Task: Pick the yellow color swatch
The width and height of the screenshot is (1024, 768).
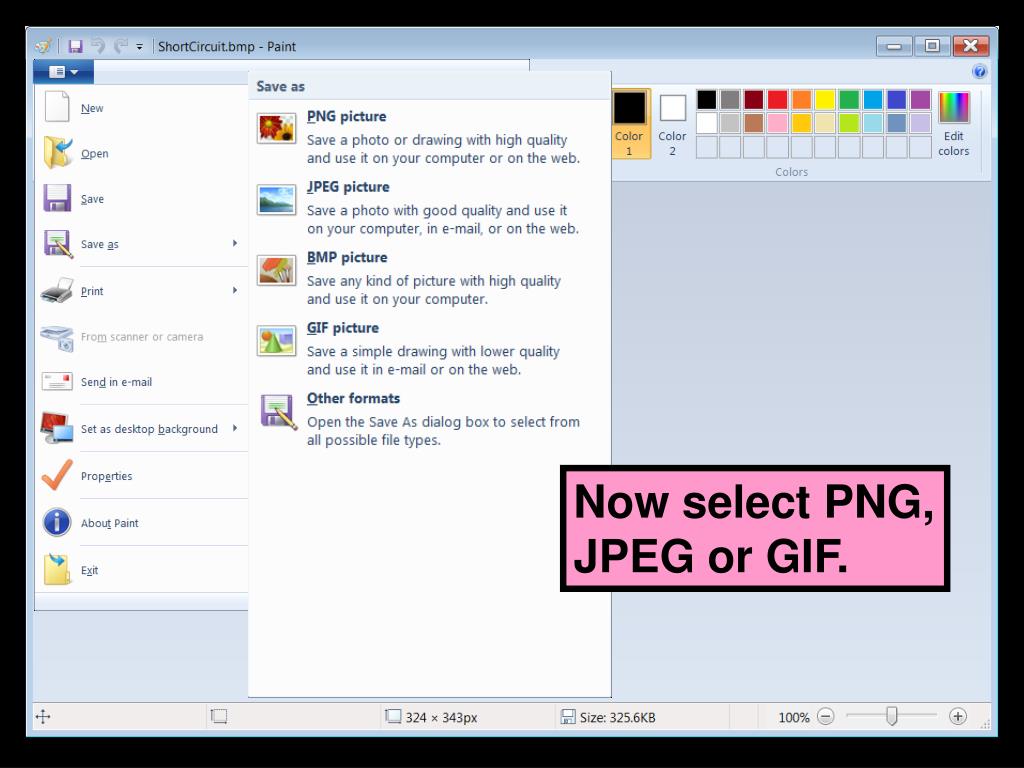Action: 825,99
